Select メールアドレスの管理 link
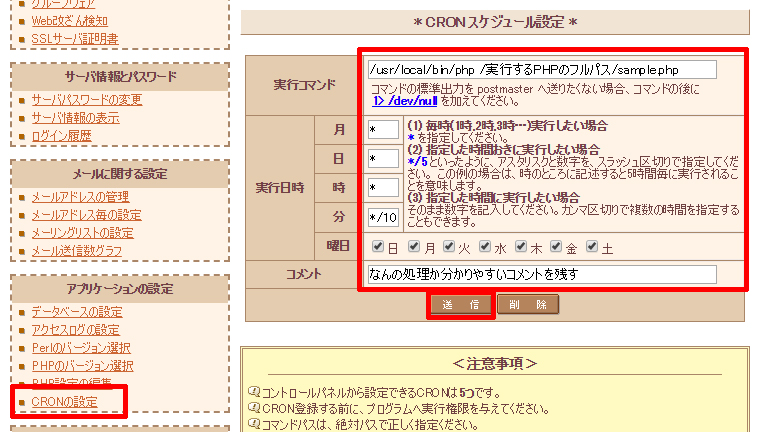The image size is (757, 432). 79,196
